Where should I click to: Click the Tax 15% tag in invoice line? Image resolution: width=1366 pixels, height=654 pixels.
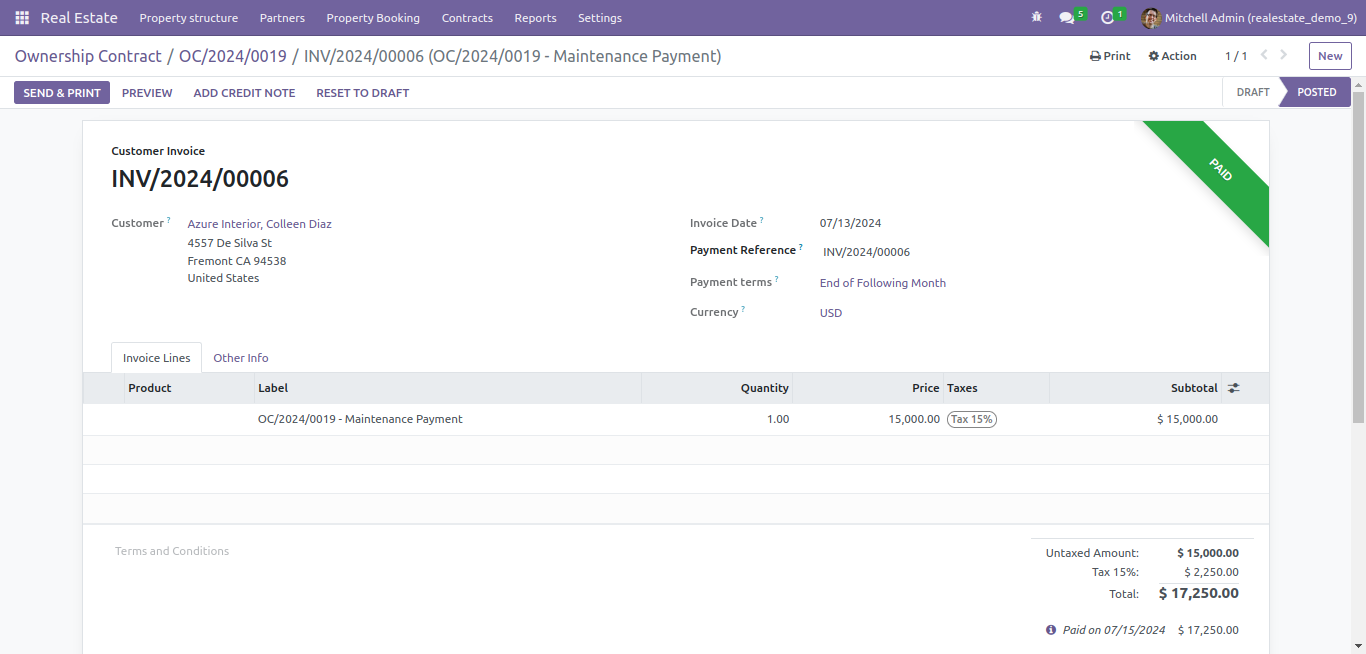click(972, 419)
